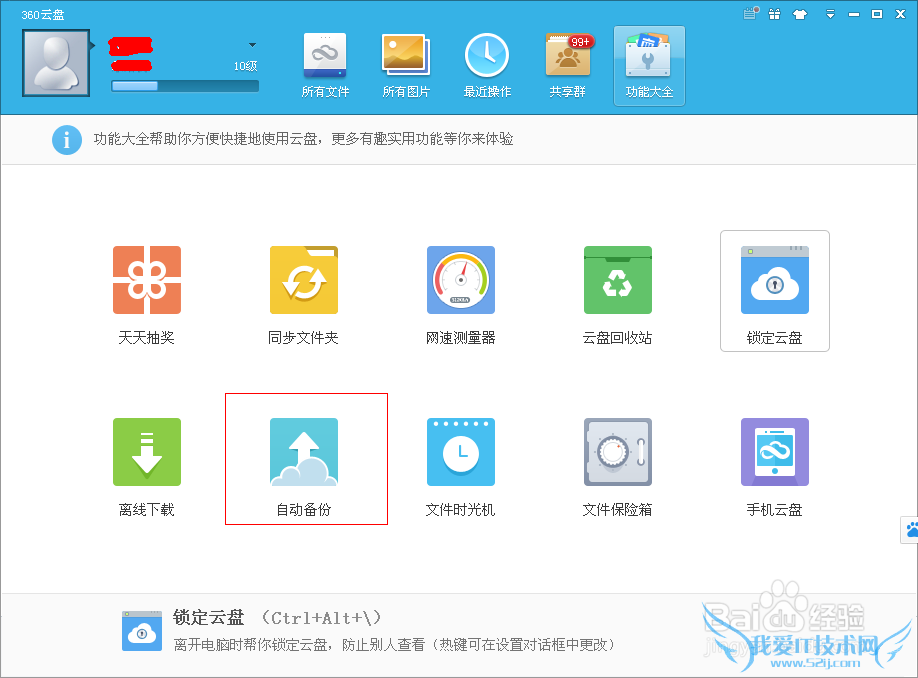
Task: Click the paw icon at right edge
Action: [910, 530]
